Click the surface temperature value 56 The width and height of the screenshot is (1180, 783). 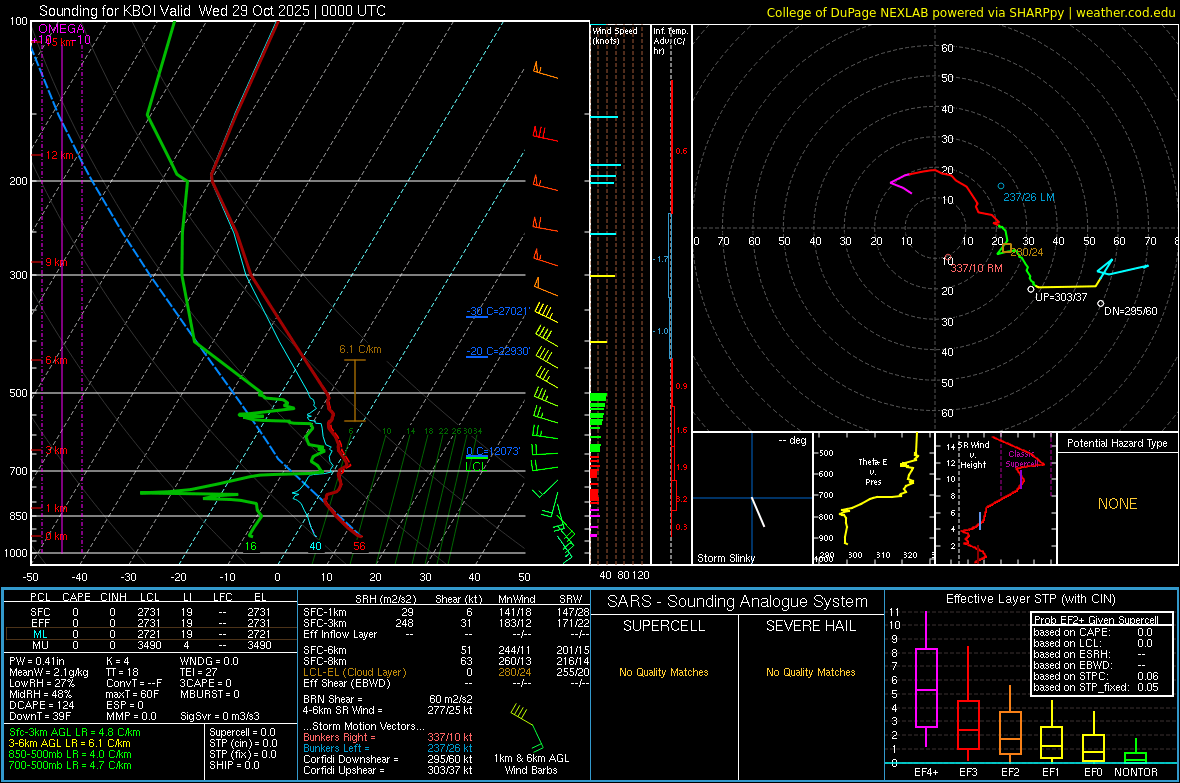[x=359, y=546]
